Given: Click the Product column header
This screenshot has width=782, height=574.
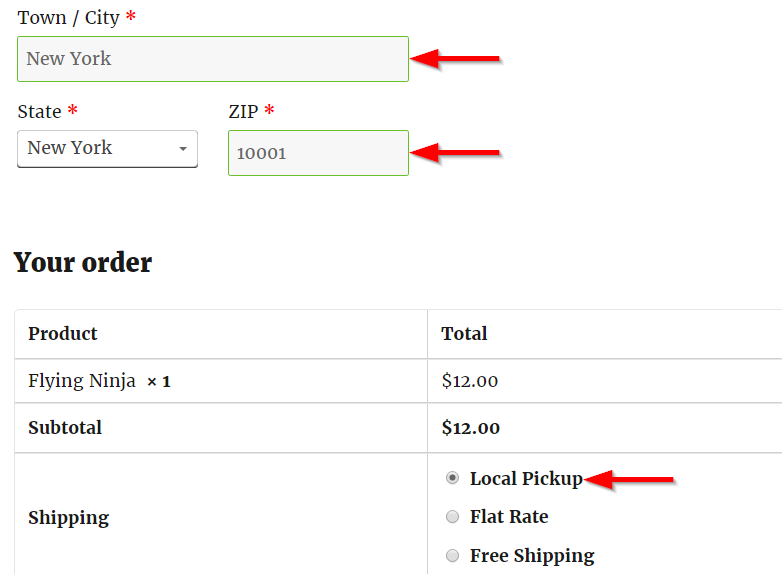Looking at the screenshot, I should [x=63, y=334].
